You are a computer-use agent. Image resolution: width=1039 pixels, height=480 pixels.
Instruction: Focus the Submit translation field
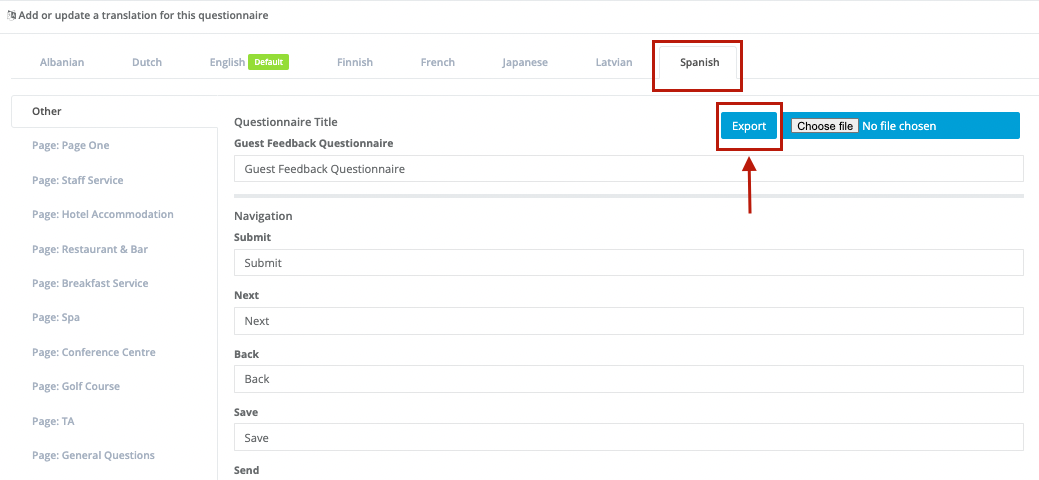coord(629,263)
